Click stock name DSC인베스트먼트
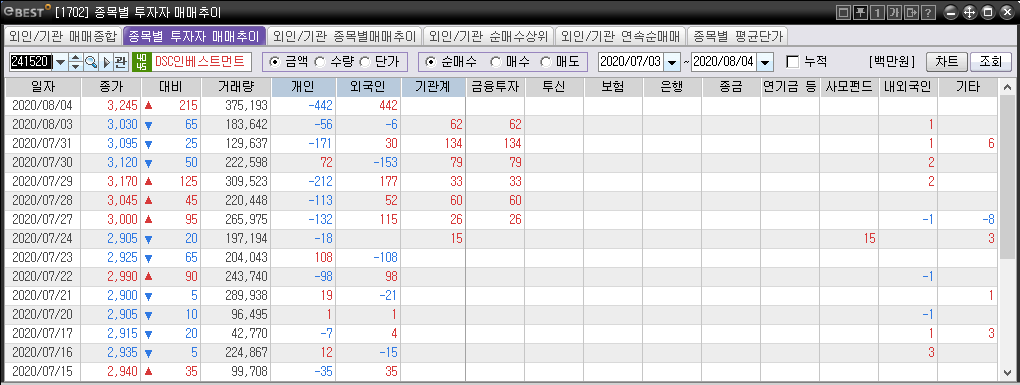The image size is (1020, 385). tap(200, 62)
